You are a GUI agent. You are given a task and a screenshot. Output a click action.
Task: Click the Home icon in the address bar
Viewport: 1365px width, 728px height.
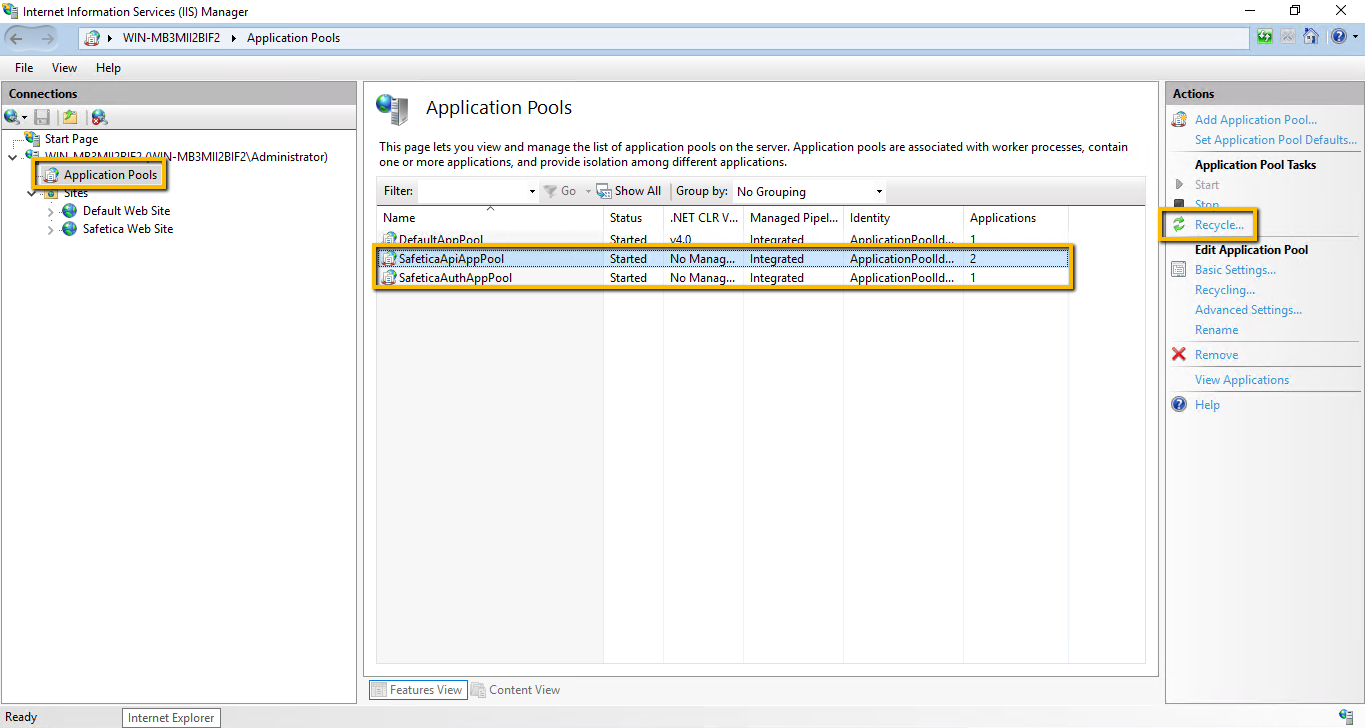pyautogui.click(x=1311, y=36)
